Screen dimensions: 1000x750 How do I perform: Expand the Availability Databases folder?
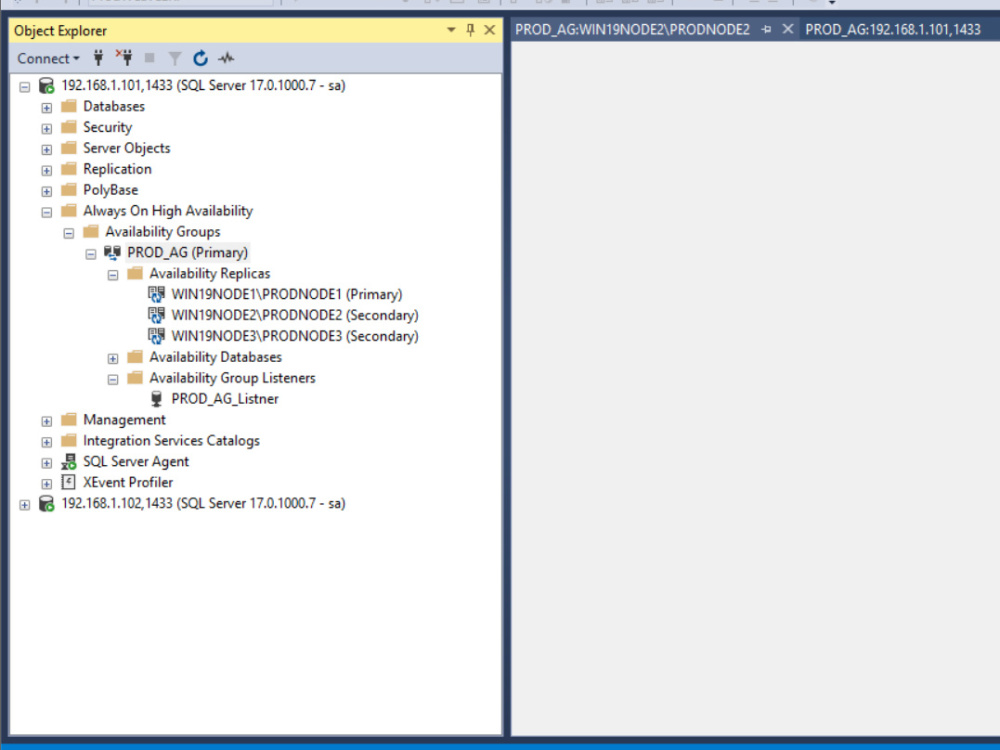113,359
